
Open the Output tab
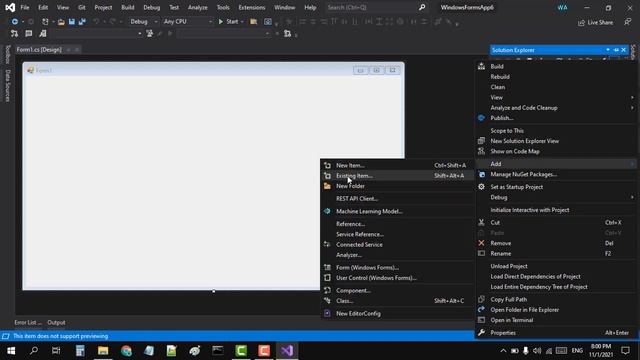tap(56, 322)
